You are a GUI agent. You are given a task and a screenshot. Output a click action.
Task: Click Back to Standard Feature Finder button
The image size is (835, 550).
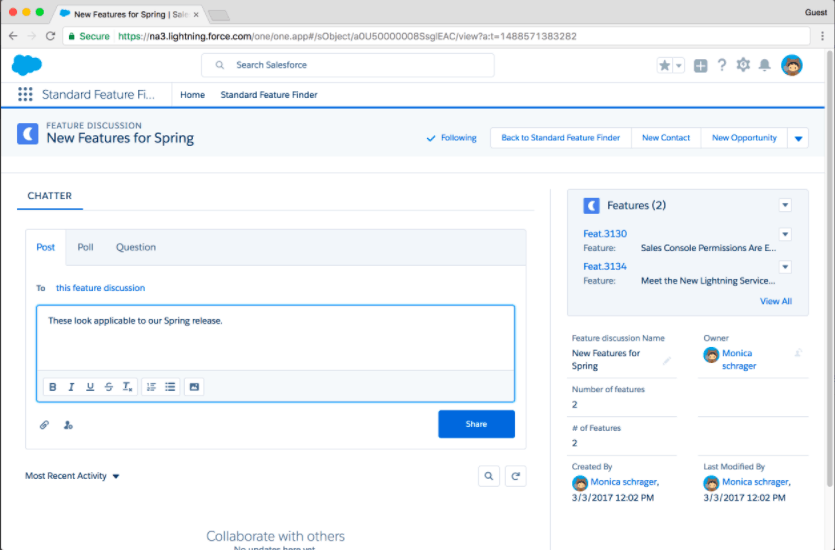click(561, 138)
